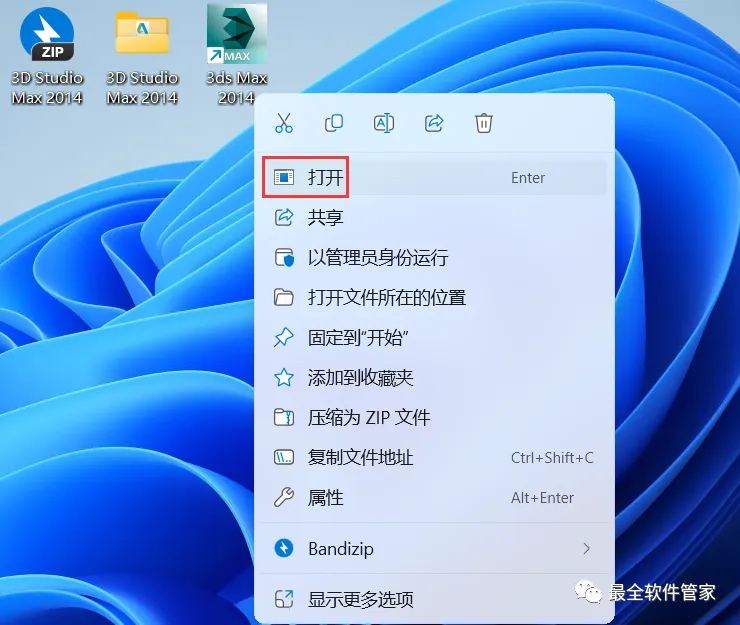The image size is (740, 625).
Task: Click 显示更多选项 entry
Action: [x=434, y=600]
